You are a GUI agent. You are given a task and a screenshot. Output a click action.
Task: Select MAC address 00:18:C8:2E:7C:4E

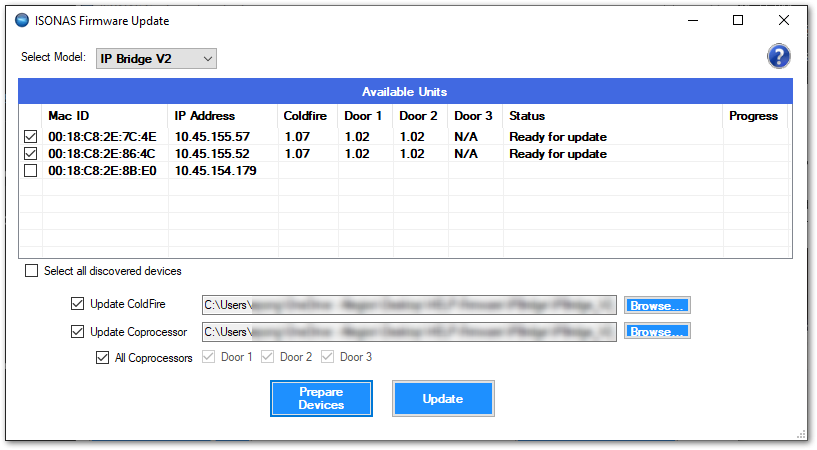point(102,136)
